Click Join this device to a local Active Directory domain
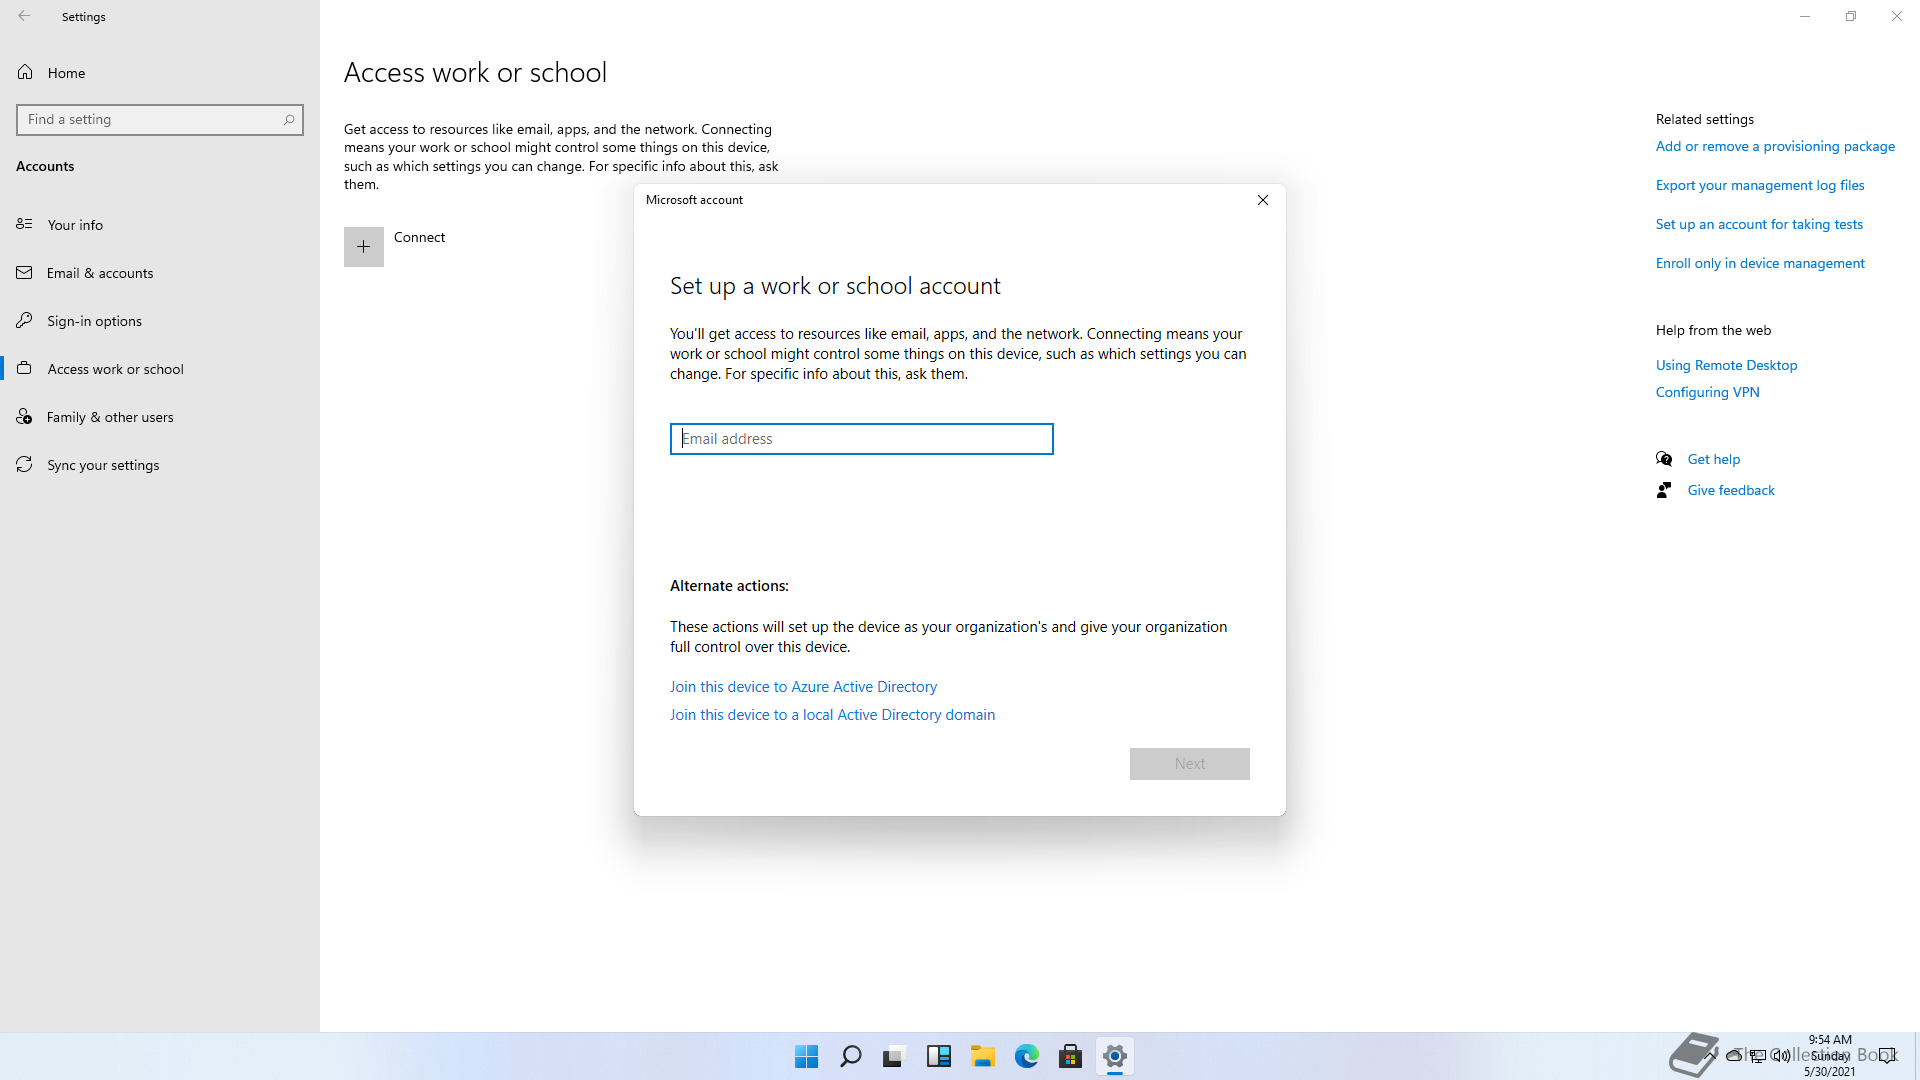 click(832, 715)
